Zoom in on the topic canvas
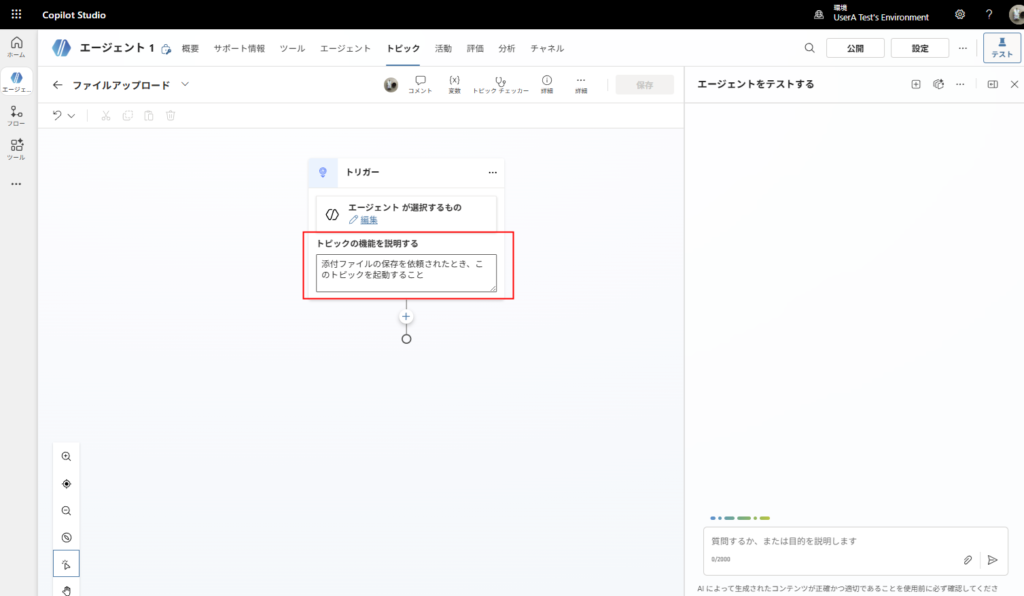This screenshot has height=596, width=1024. click(x=66, y=456)
